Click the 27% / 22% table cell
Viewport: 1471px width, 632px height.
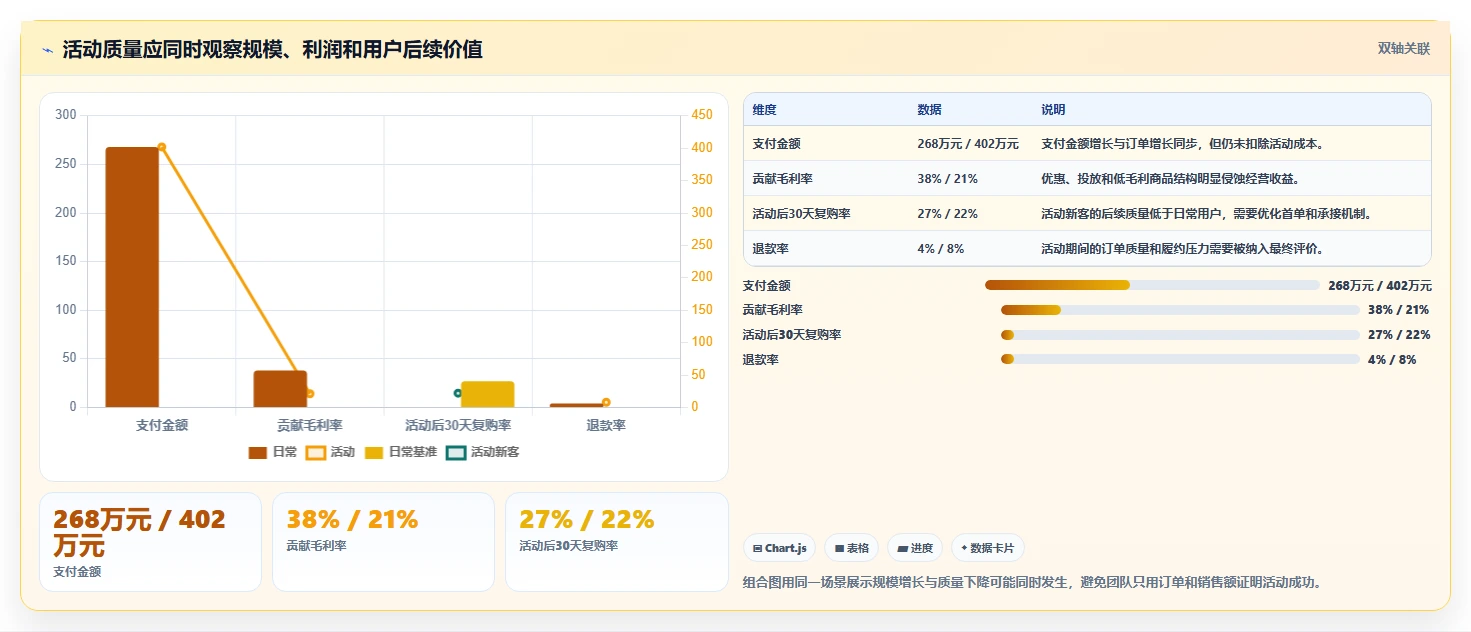(947, 214)
